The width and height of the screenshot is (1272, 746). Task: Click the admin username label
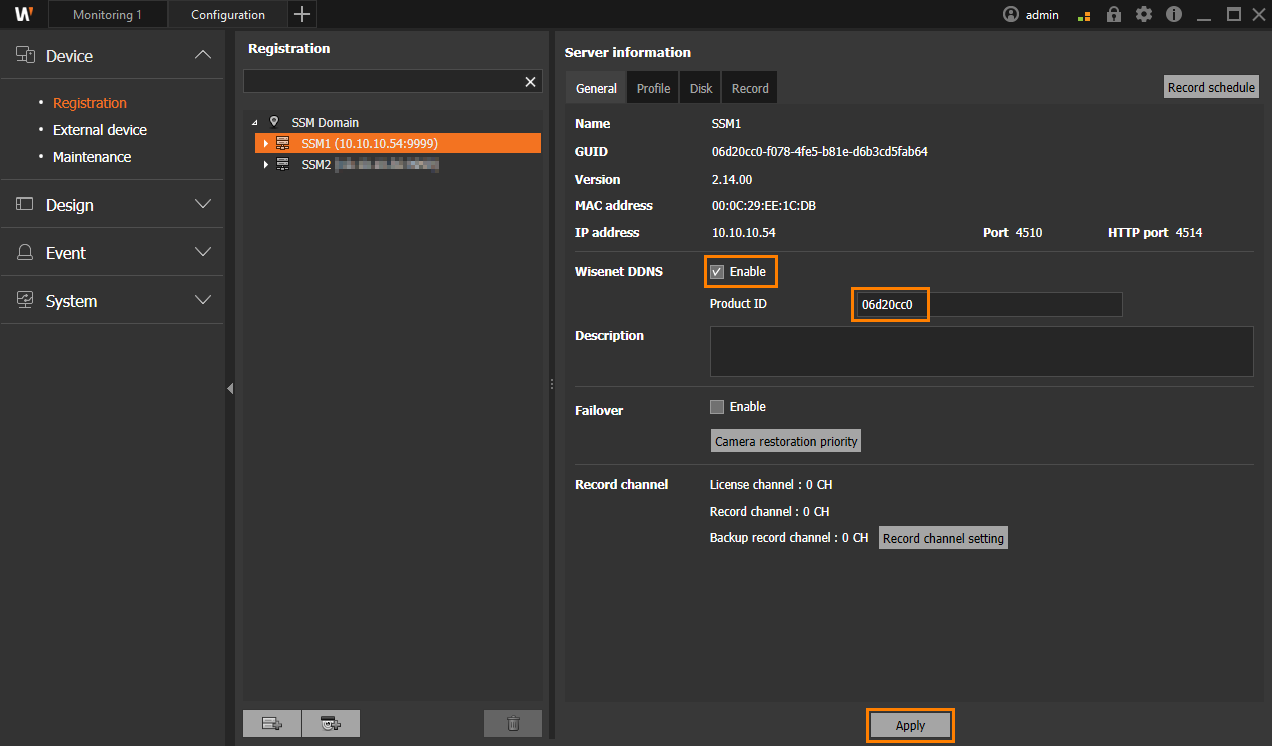pyautogui.click(x=1042, y=15)
